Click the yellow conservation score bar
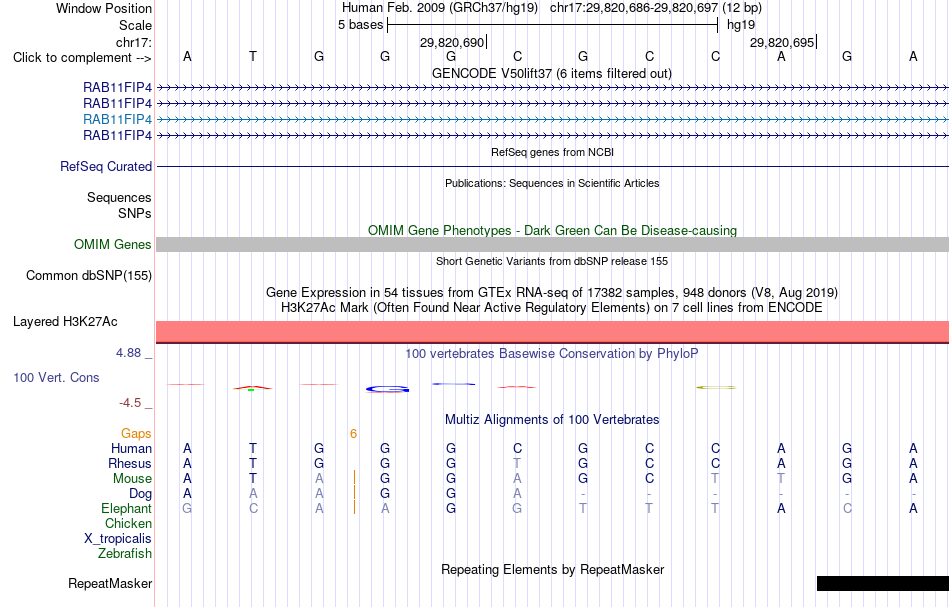 coord(716,387)
